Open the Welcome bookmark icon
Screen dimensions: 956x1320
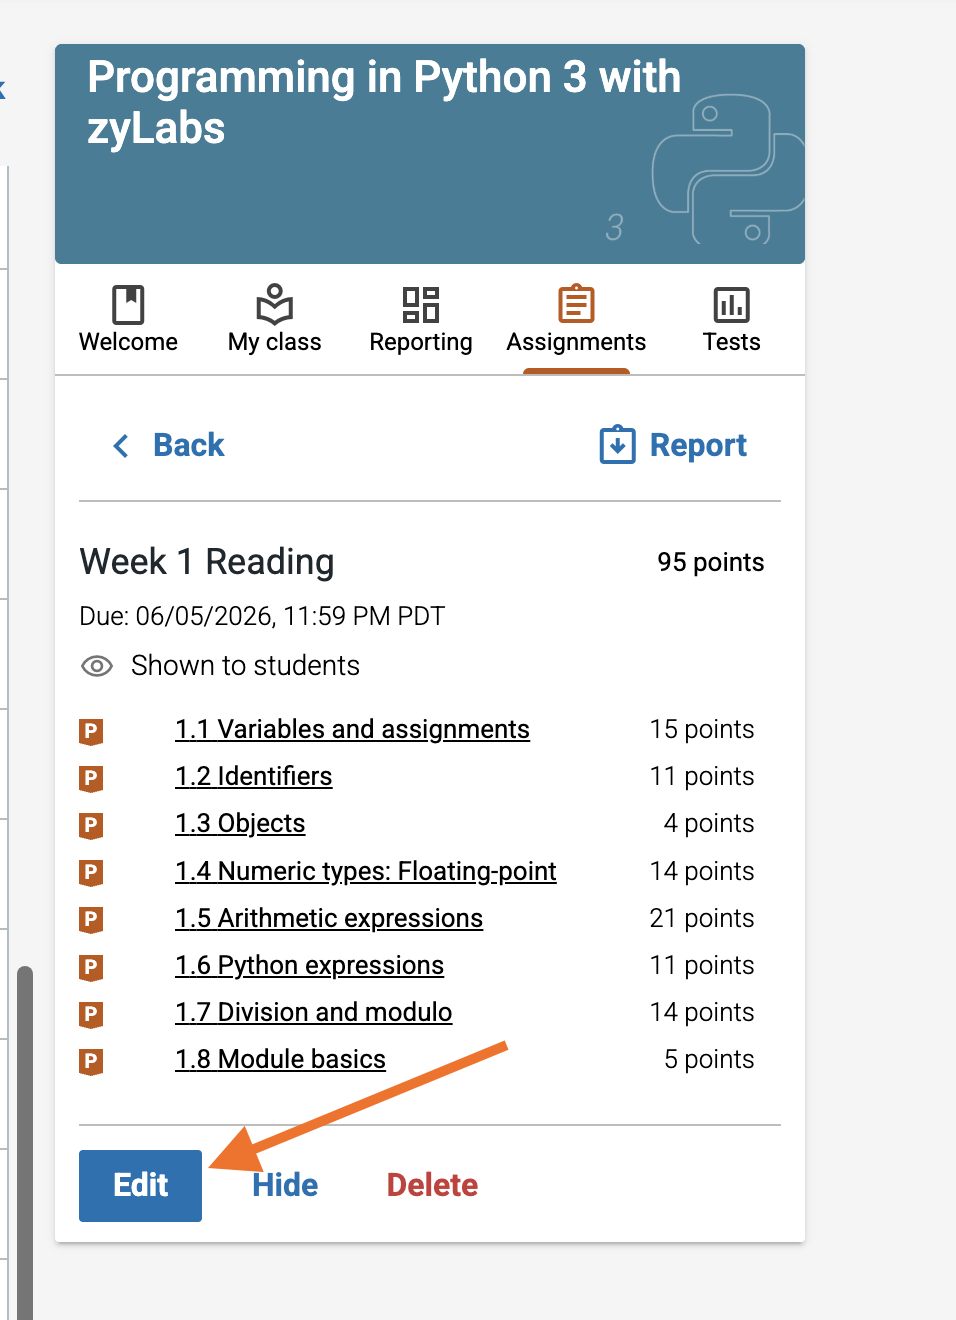[x=128, y=305]
